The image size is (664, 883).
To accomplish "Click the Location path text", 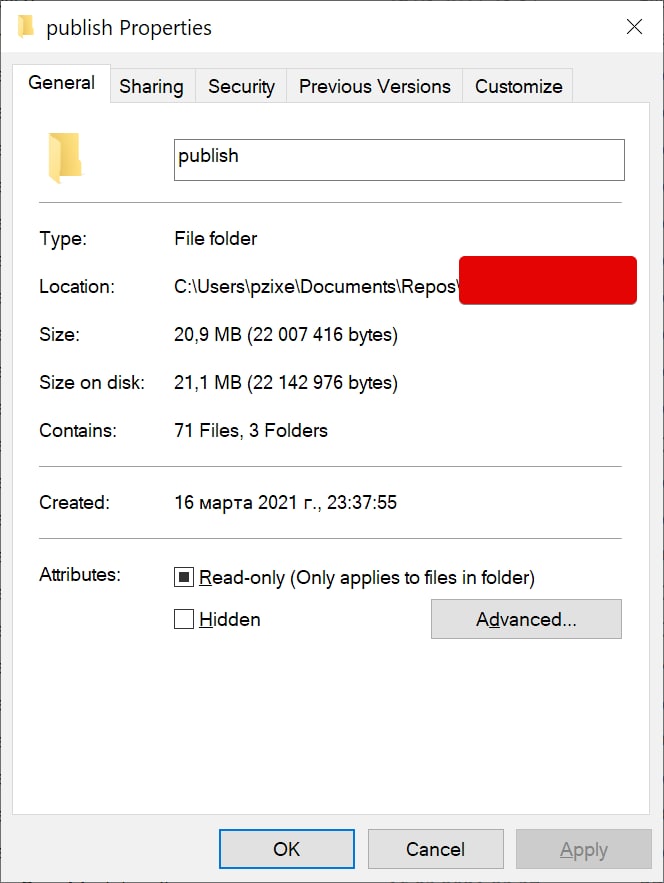I will pos(316,287).
